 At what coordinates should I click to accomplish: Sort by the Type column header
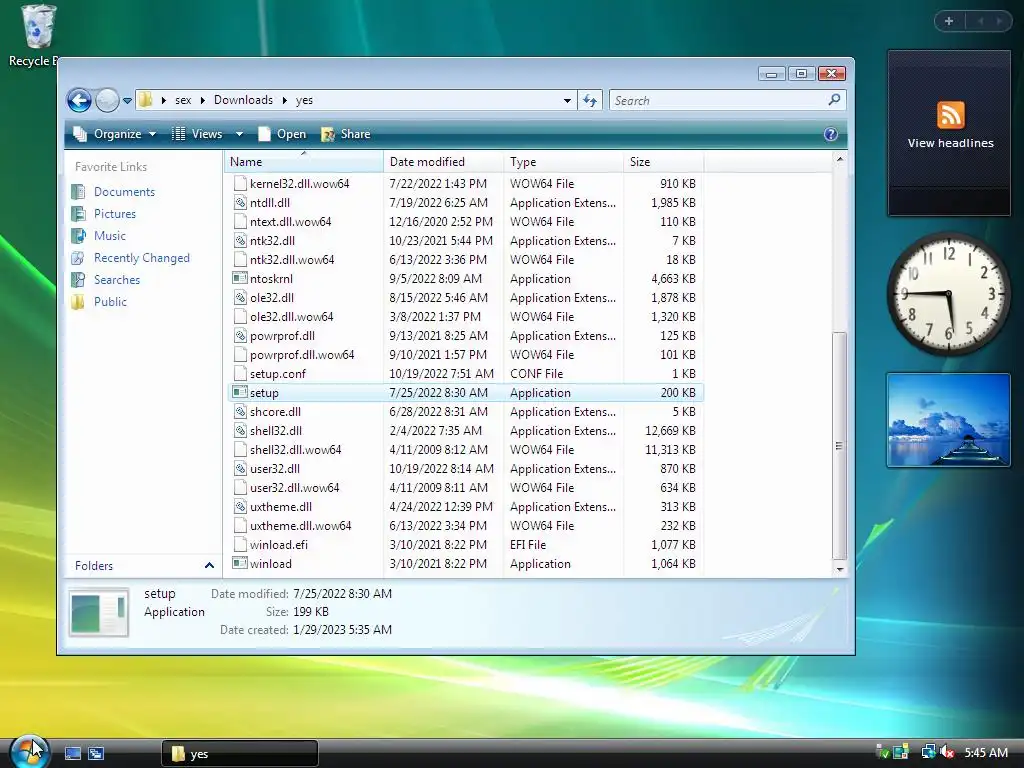pos(563,162)
